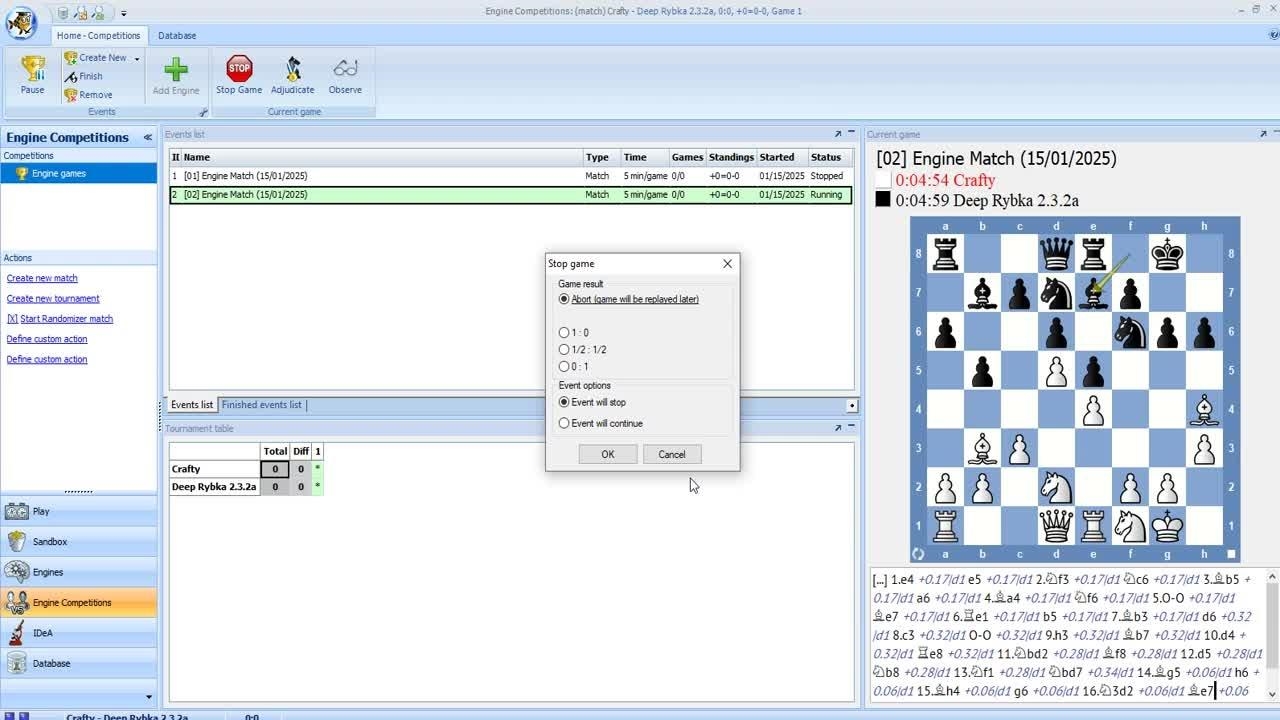The width and height of the screenshot is (1280, 720).
Task: Expand the Create New dropdown arrow
Action: [x=137, y=59]
